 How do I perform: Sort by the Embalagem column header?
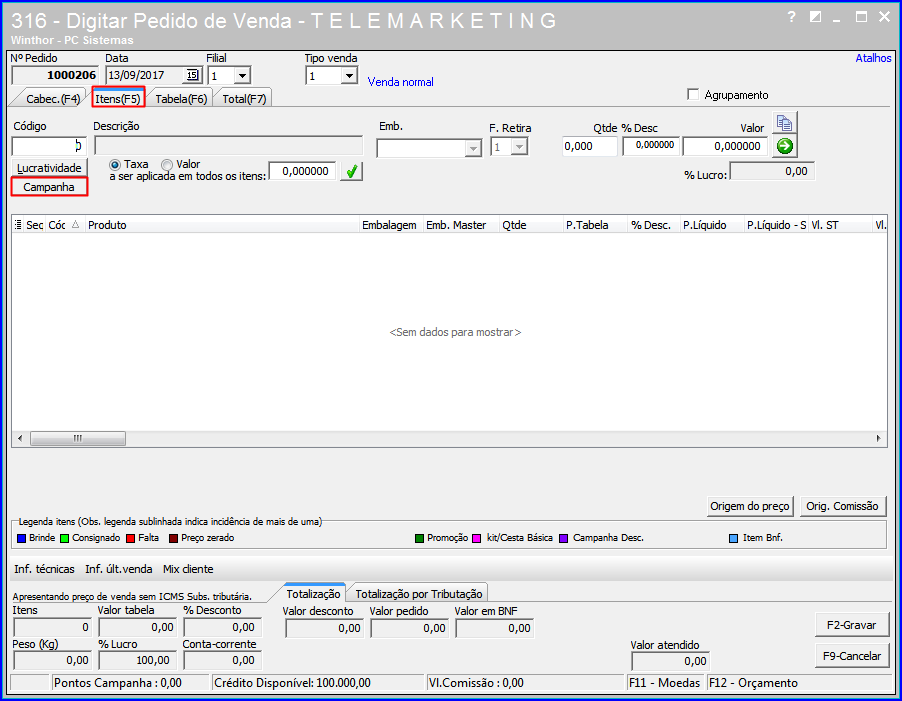coord(391,225)
